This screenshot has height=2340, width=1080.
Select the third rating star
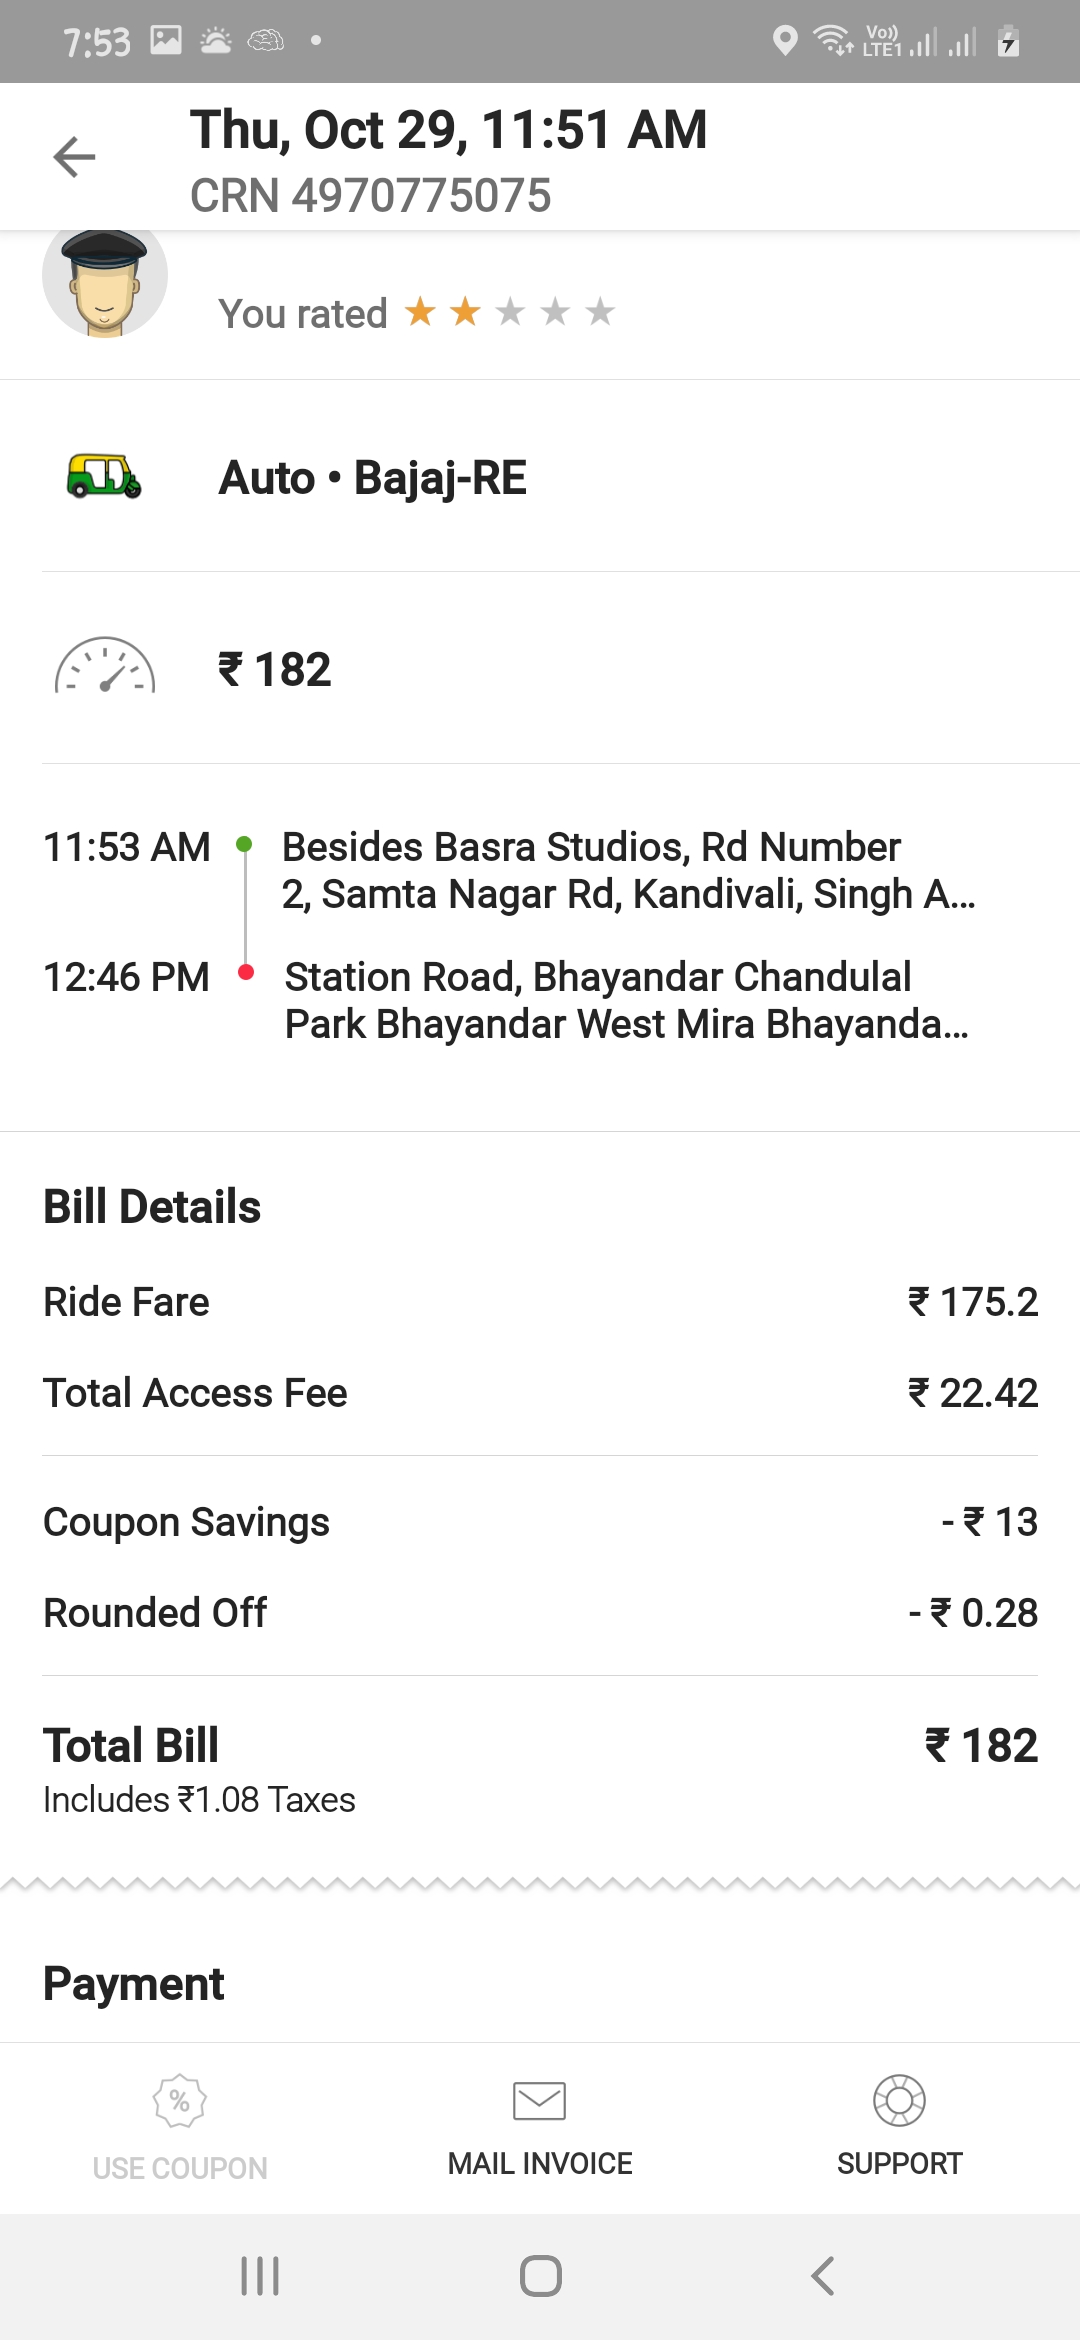(510, 312)
